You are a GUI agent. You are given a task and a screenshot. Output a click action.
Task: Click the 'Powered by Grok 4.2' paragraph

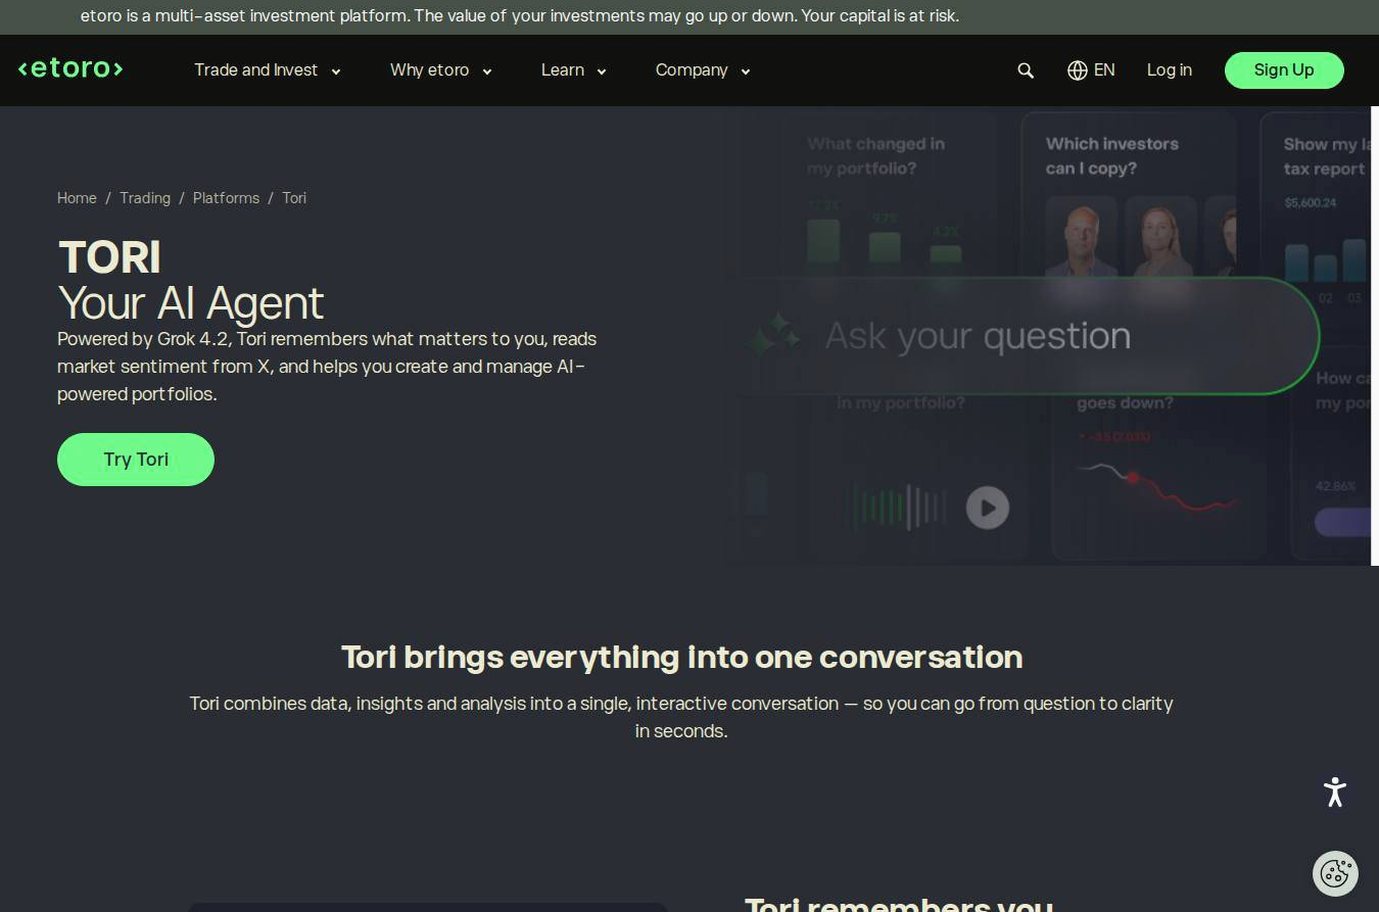327,366
